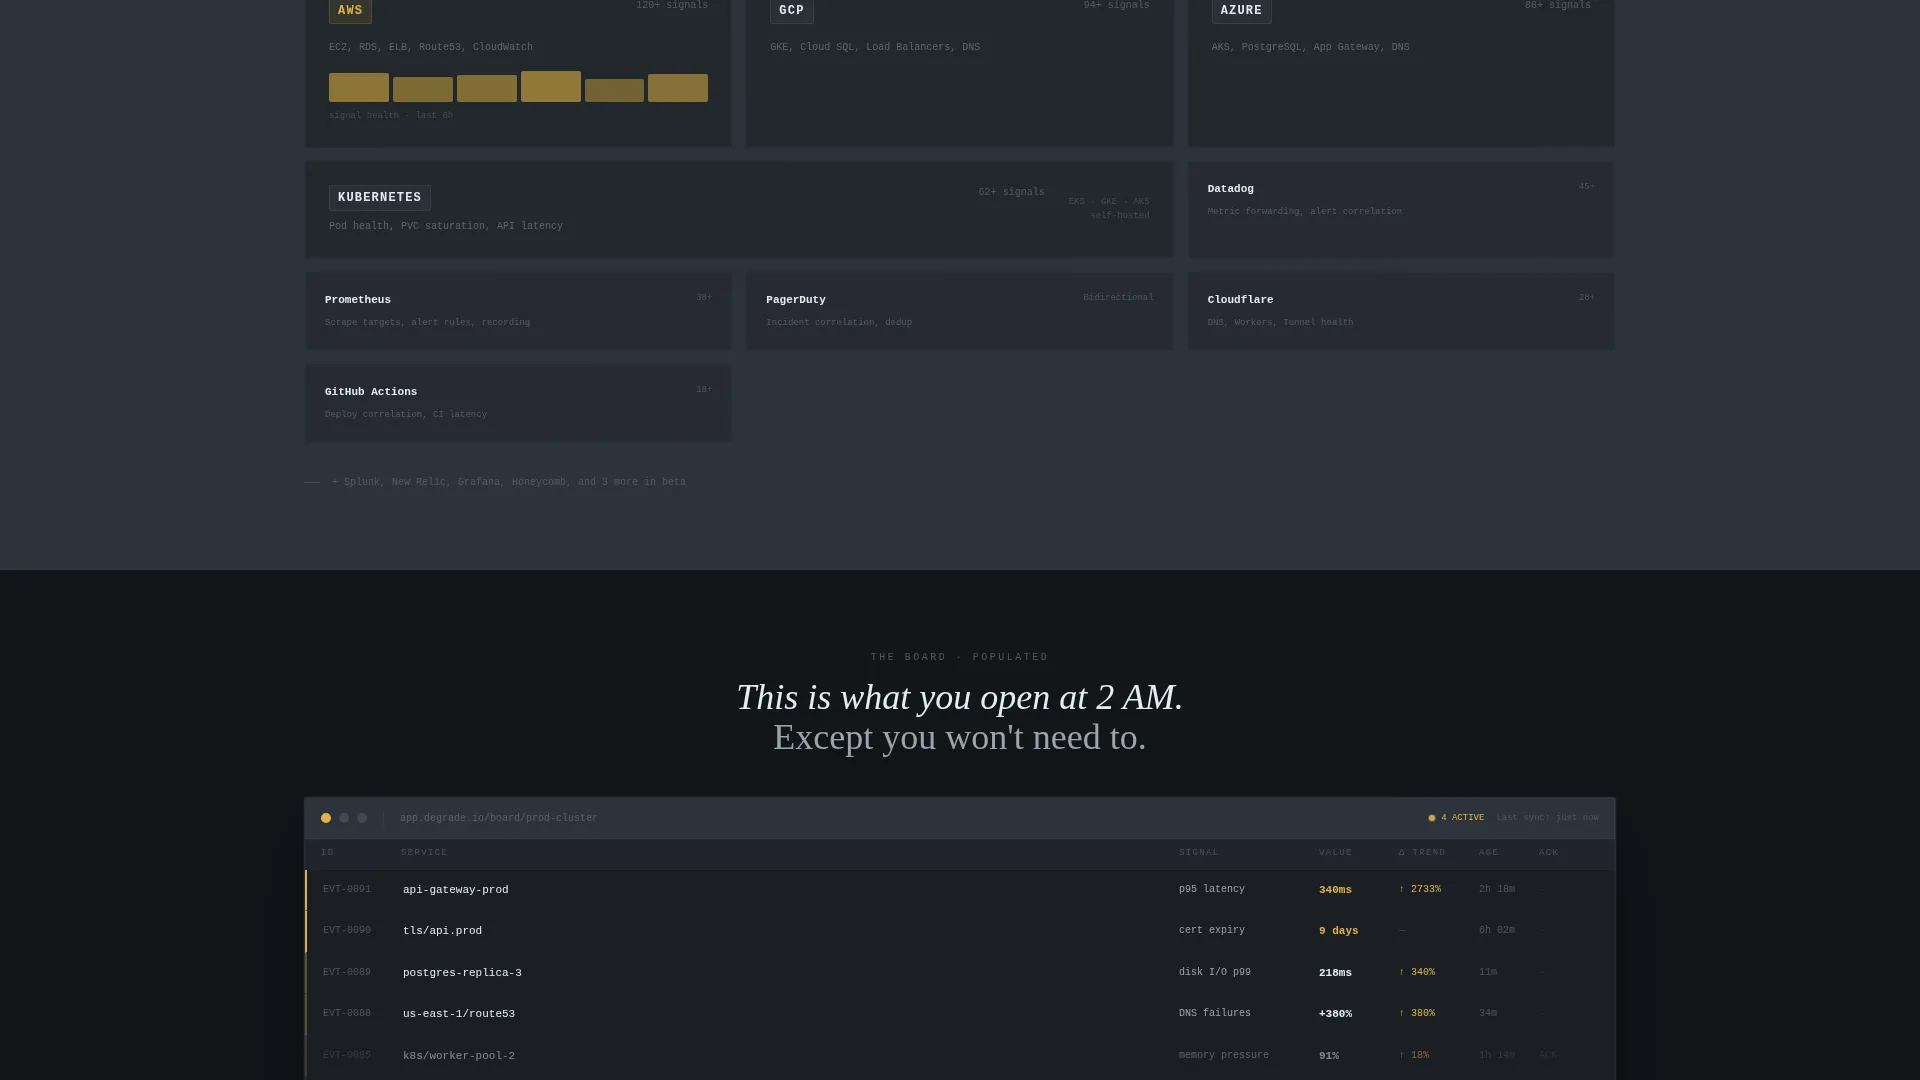Click the SERVICE column header
Screen dimensions: 1920x1080
(424, 853)
